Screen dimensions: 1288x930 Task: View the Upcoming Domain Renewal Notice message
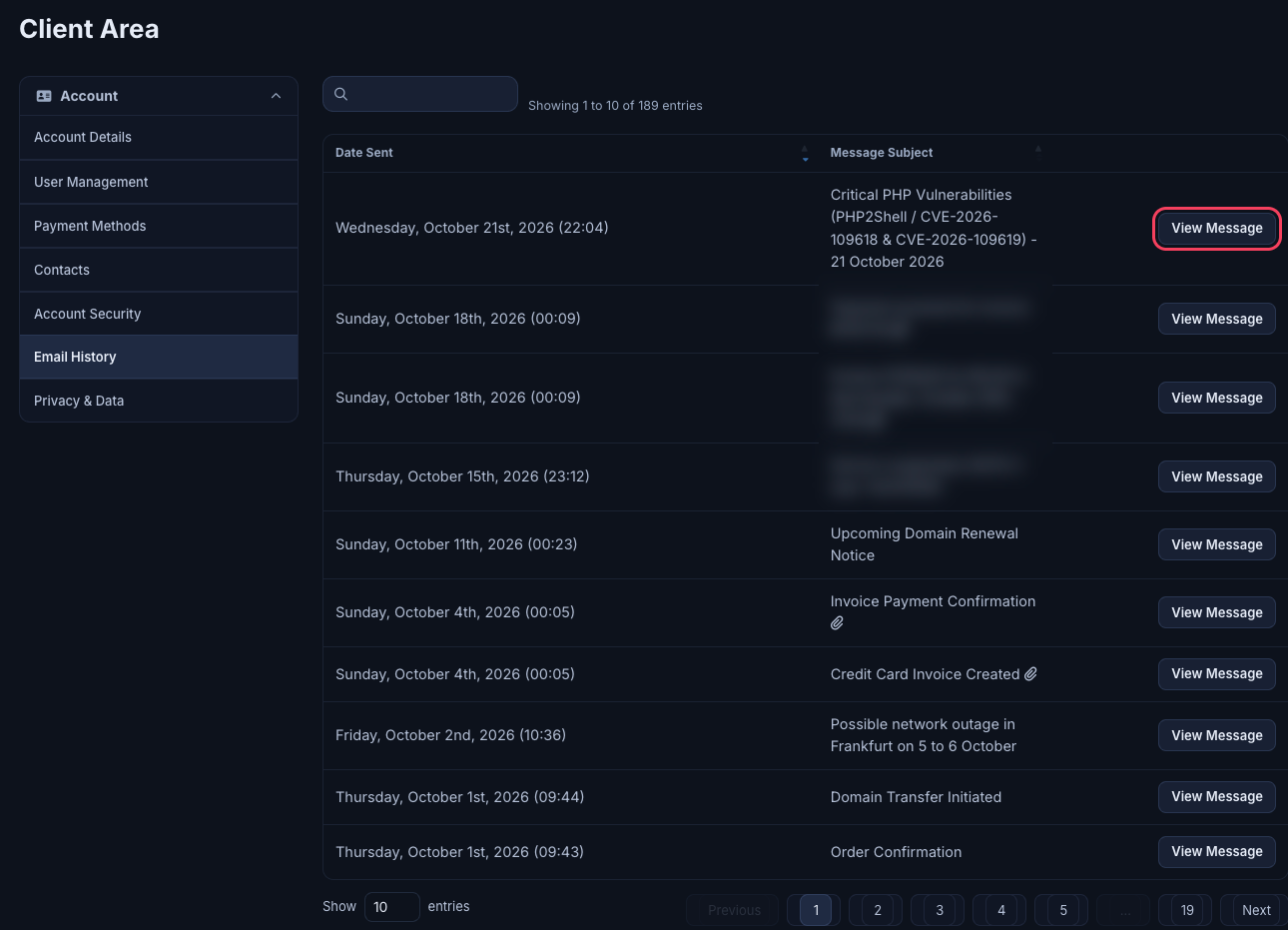coord(1217,545)
